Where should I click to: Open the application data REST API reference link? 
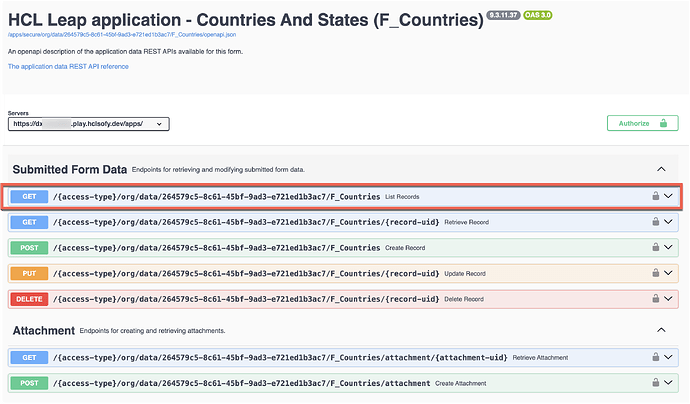(x=68, y=66)
